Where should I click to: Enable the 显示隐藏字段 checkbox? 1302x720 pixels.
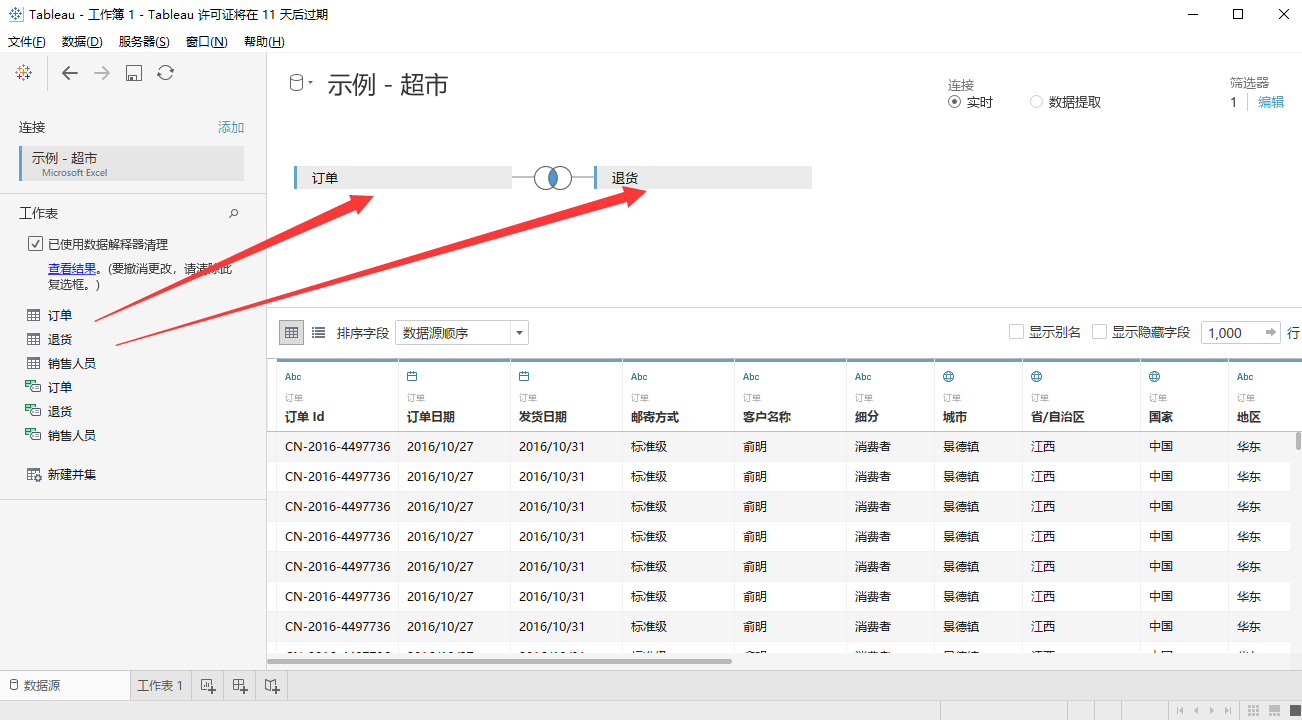pos(1099,332)
